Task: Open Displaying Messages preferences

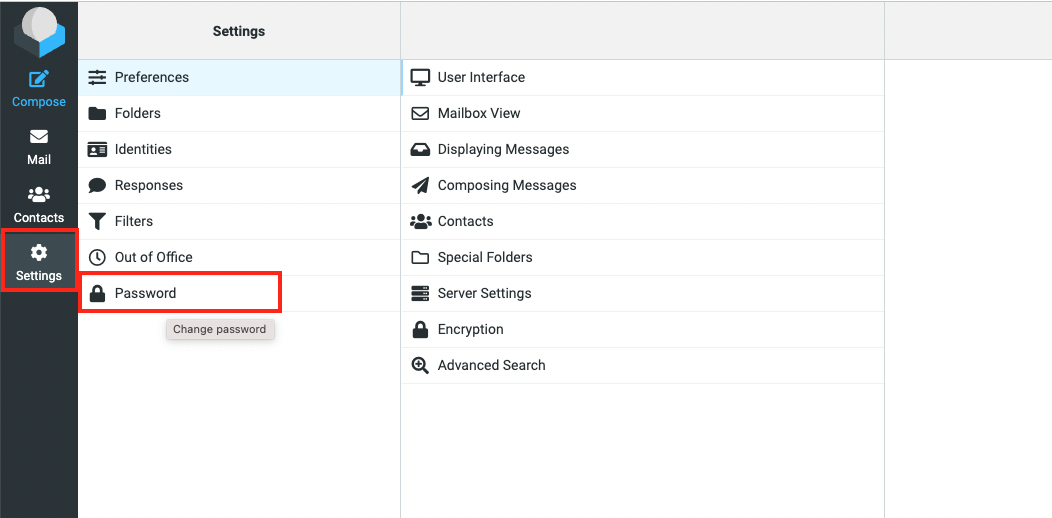Action: point(503,149)
